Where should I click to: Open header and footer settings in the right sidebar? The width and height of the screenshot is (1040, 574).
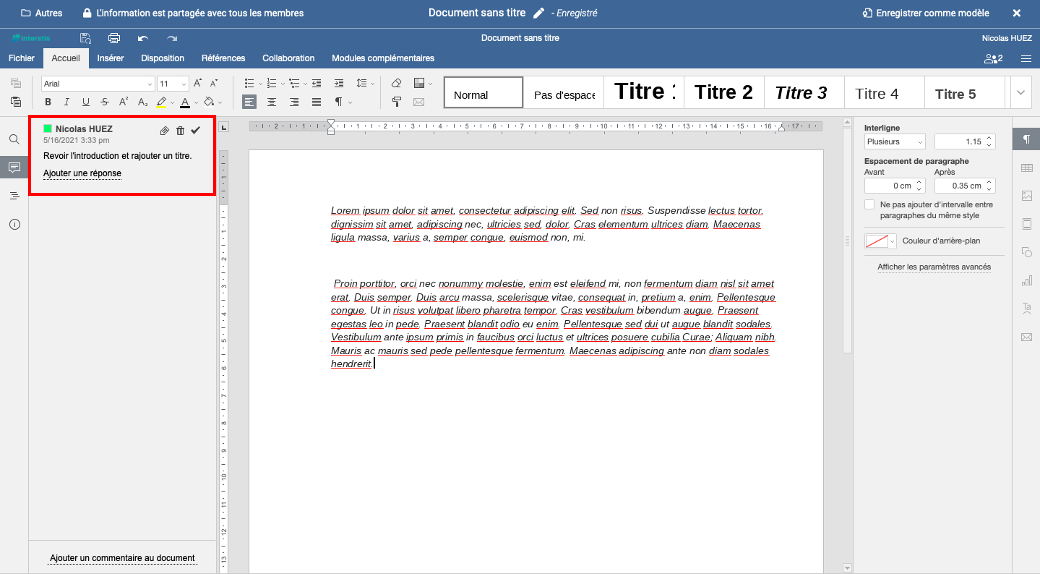pyautogui.click(x=1027, y=224)
